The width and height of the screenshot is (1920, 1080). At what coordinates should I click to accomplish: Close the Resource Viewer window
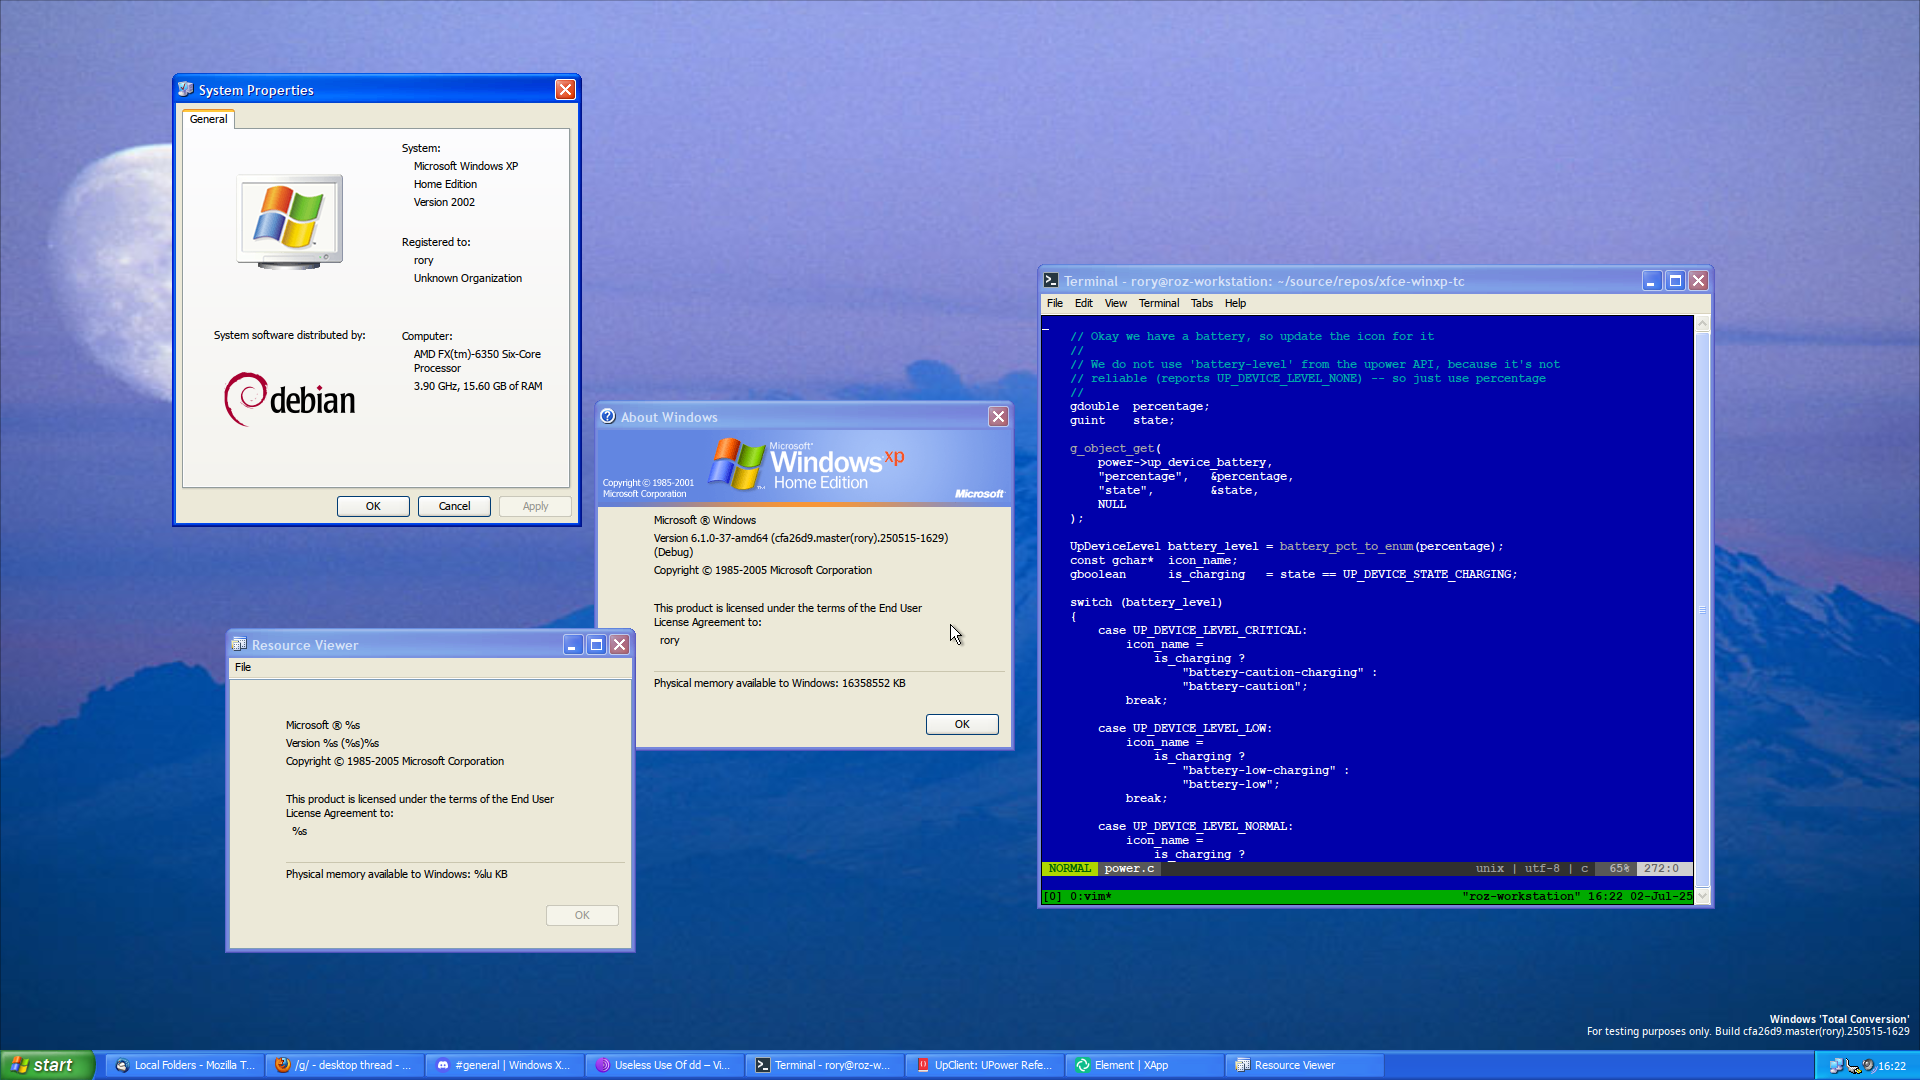(x=620, y=644)
